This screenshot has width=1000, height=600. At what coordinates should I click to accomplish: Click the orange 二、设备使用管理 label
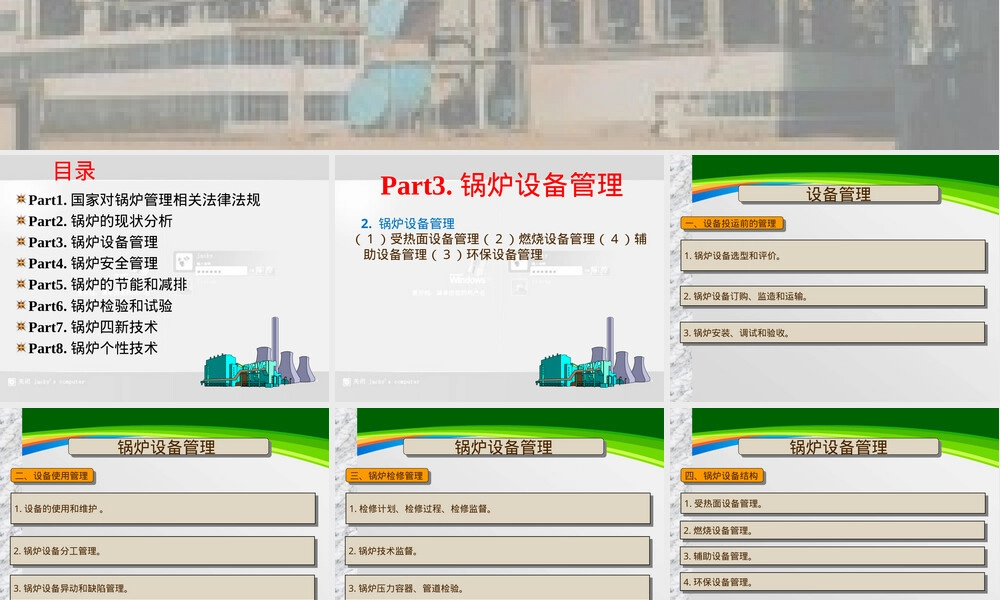[x=53, y=476]
